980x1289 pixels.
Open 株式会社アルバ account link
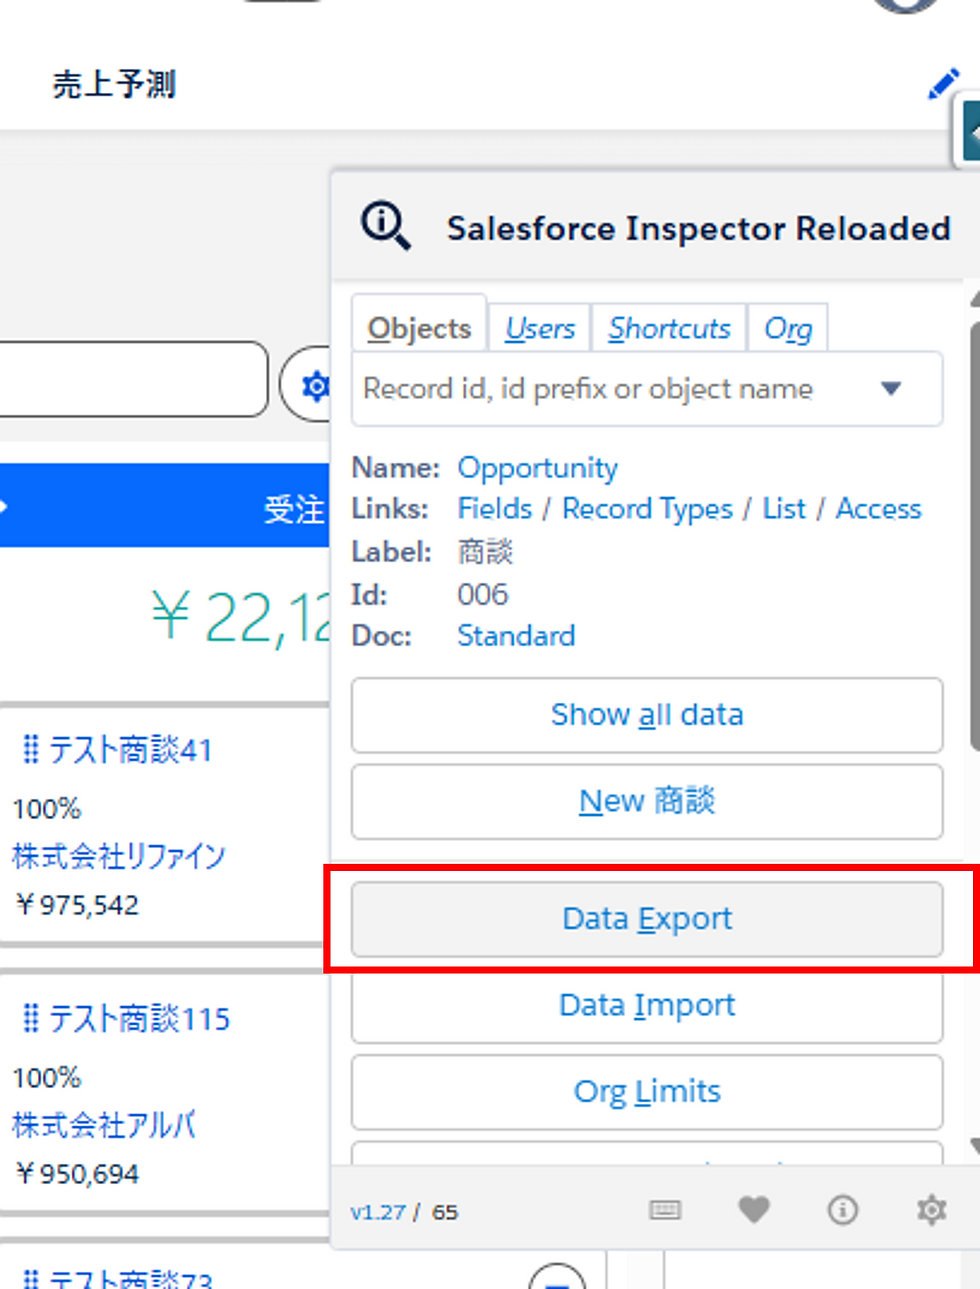point(103,1125)
